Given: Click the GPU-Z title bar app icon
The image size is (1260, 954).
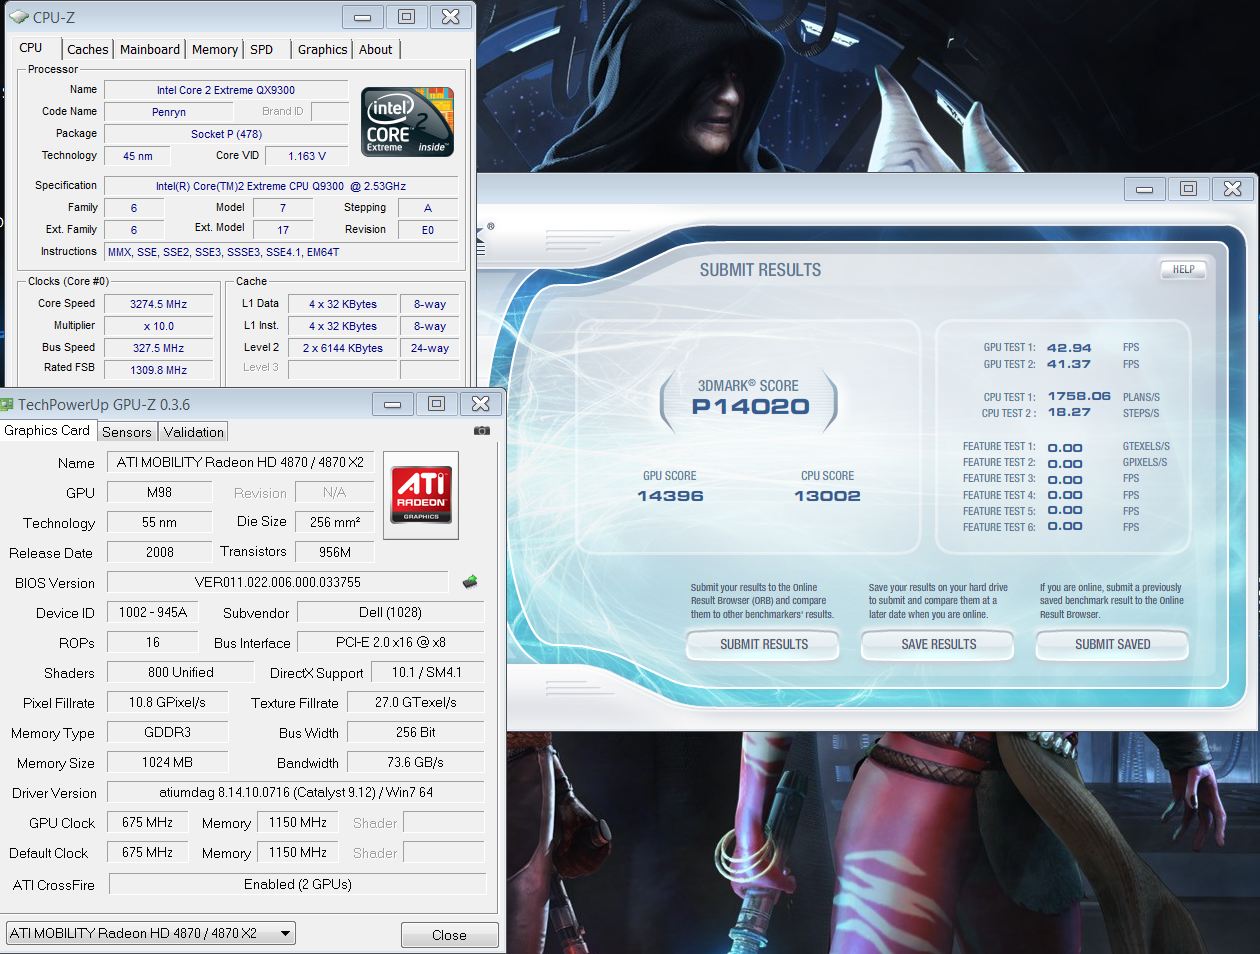Looking at the screenshot, I should [8, 405].
